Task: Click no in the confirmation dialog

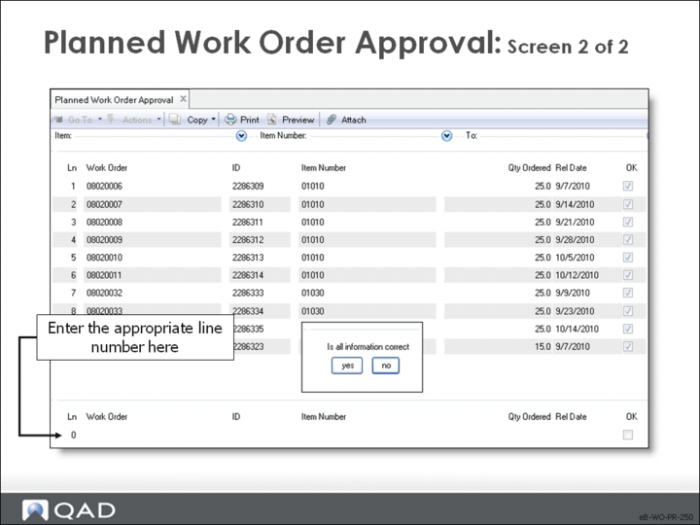Action: coord(386,366)
